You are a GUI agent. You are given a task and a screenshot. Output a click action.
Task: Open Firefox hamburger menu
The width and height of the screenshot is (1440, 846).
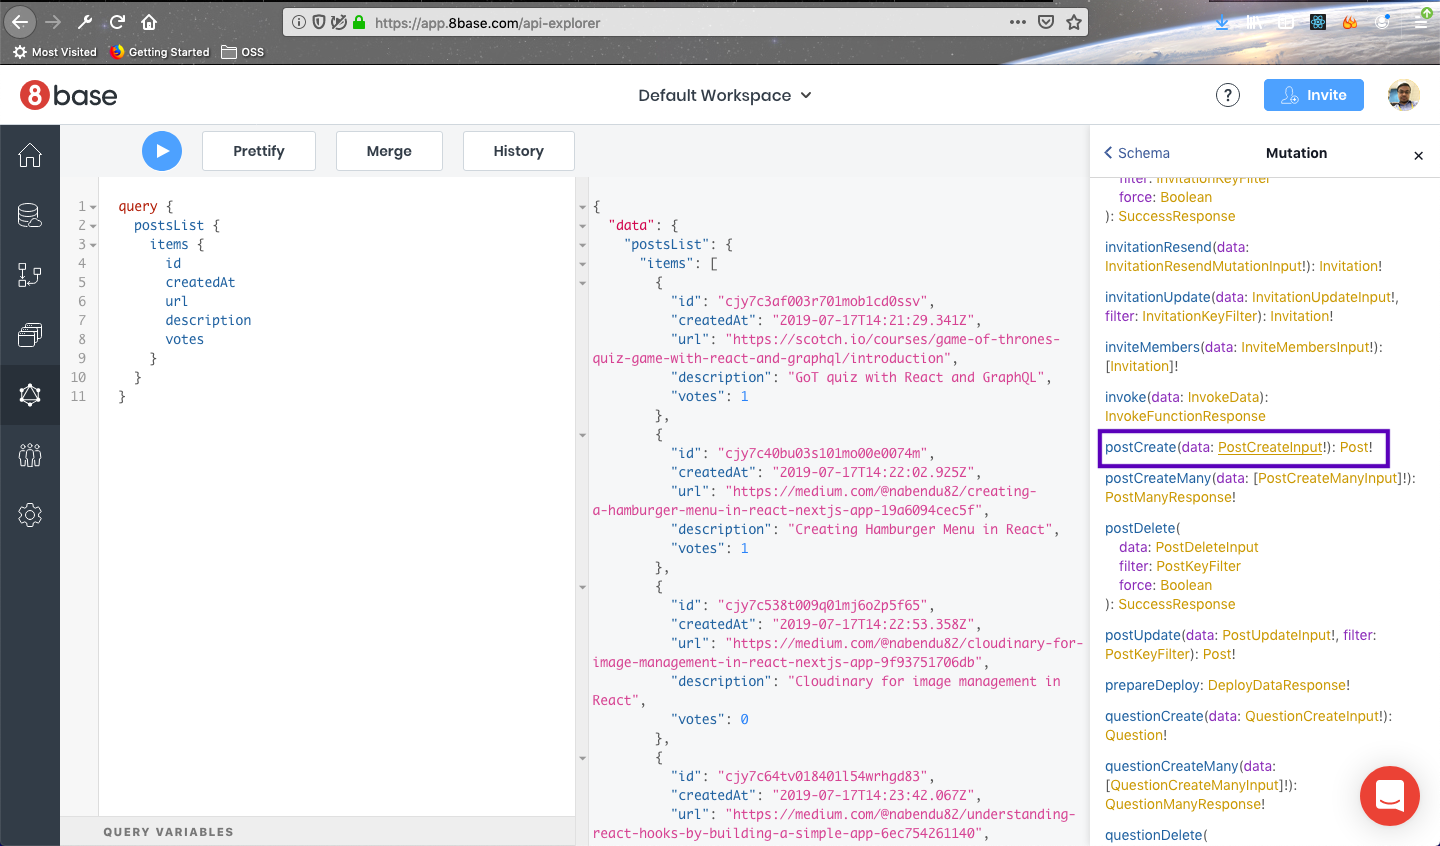(1421, 22)
